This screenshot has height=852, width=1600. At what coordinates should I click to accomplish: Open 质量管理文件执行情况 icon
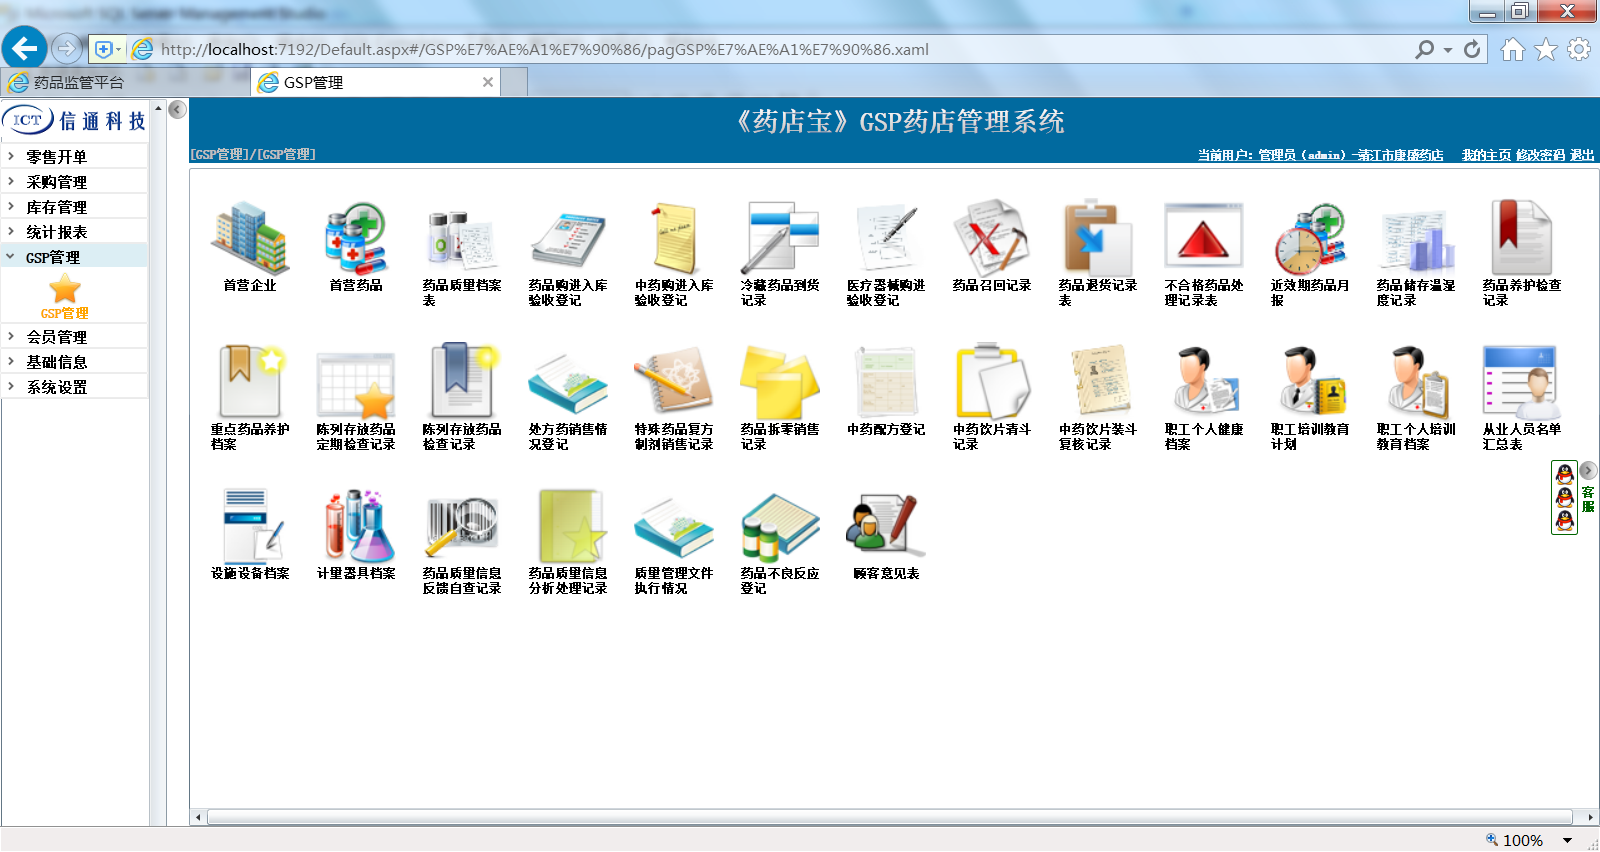point(674,528)
